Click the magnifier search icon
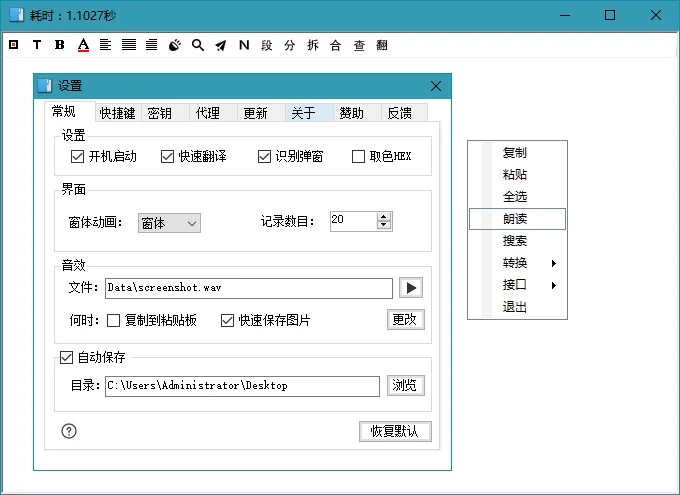This screenshot has height=495, width=680. 198,45
